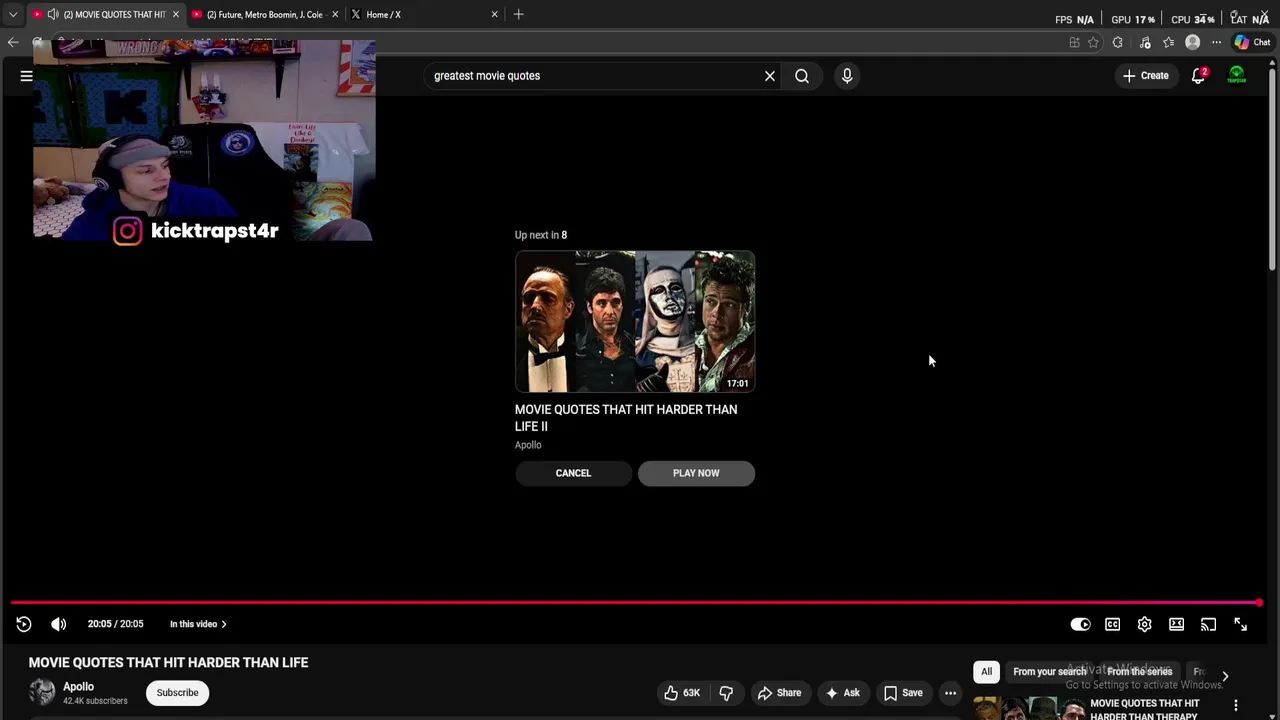Image resolution: width=1280 pixels, height=720 pixels.
Task: Open the browser profile avatar
Action: click(1192, 42)
